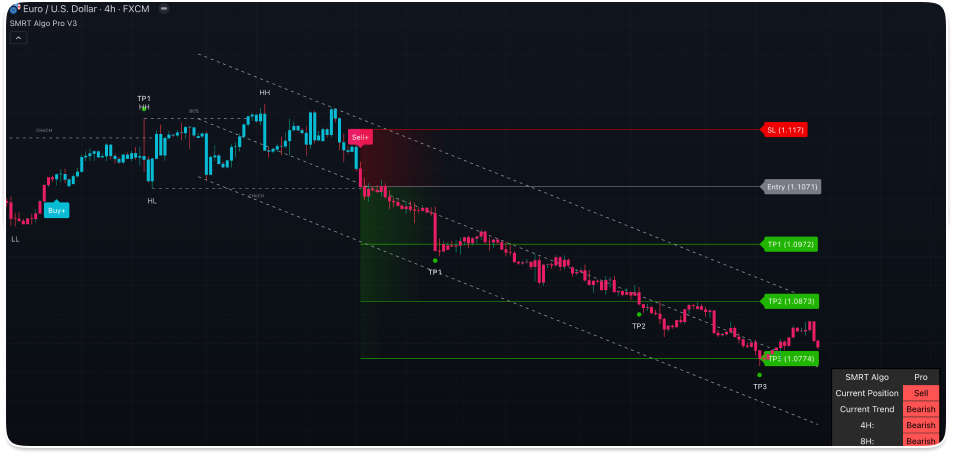Screen dimensions: 953x456
Task: Click the 4H Bearish status cell
Action: (x=921, y=425)
